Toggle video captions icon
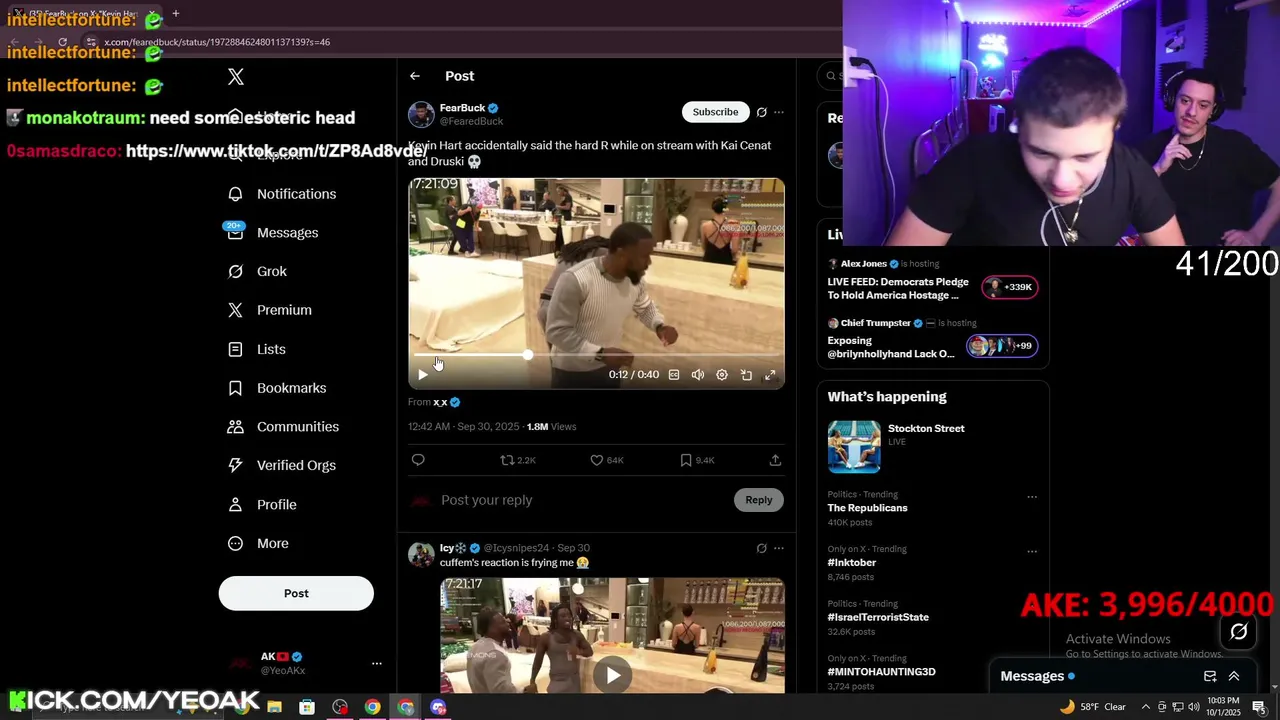The width and height of the screenshot is (1280, 720). pyautogui.click(x=674, y=375)
